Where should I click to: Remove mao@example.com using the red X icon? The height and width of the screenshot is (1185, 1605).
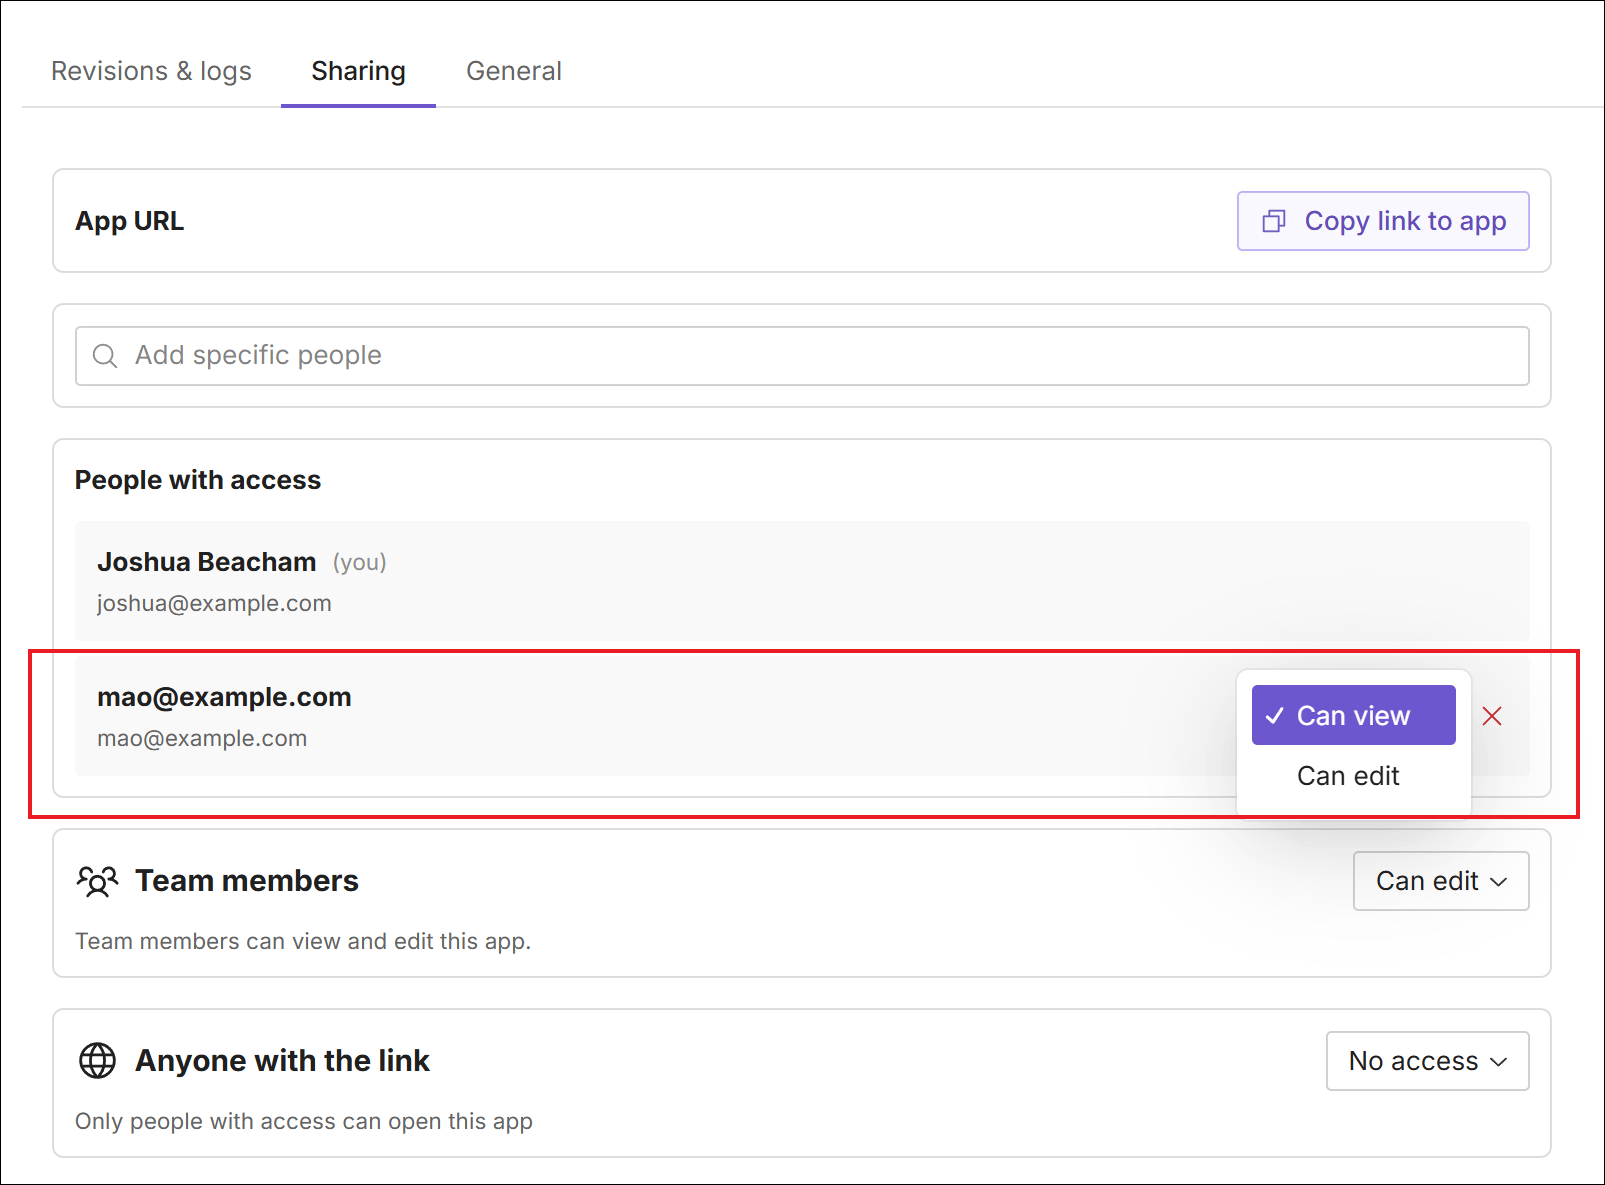(x=1492, y=716)
